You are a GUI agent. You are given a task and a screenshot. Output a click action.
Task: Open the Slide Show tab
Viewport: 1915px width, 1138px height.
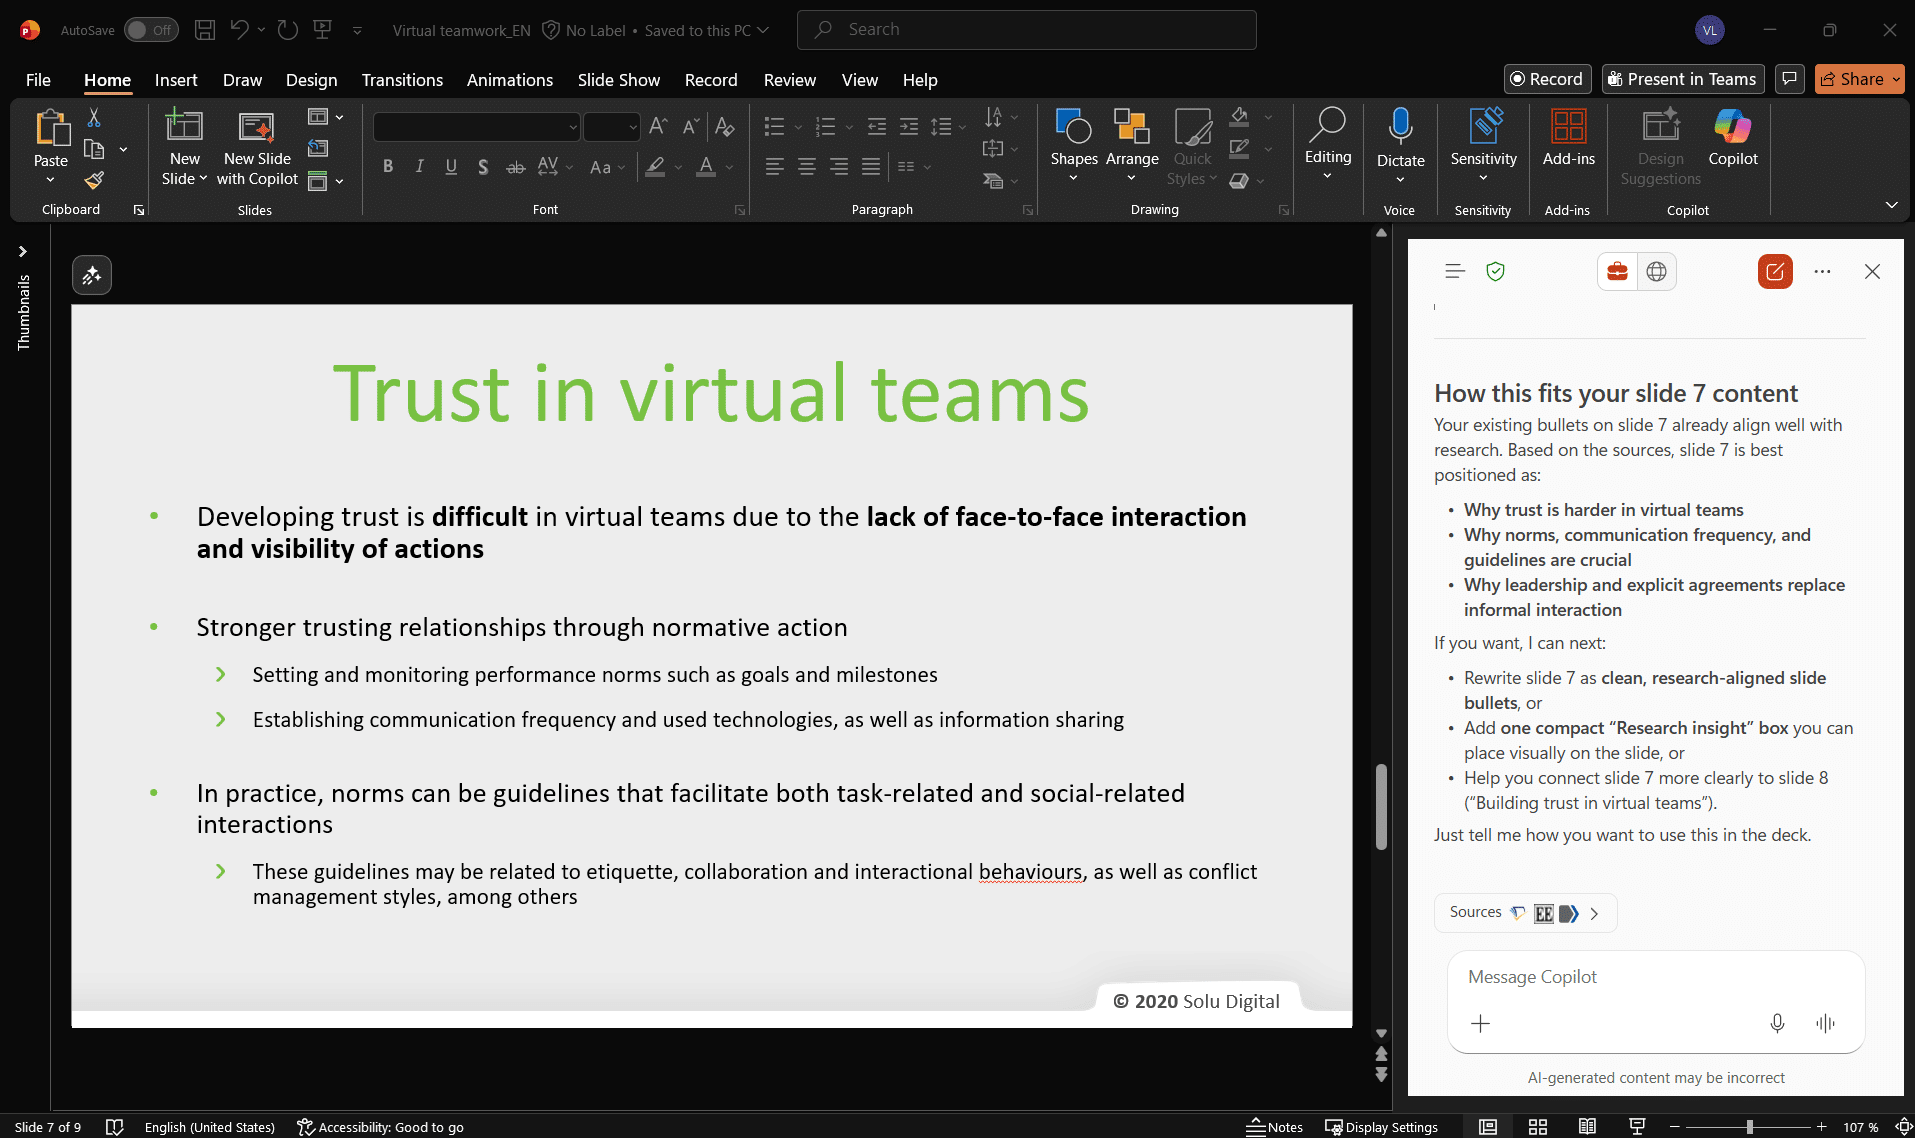point(618,80)
